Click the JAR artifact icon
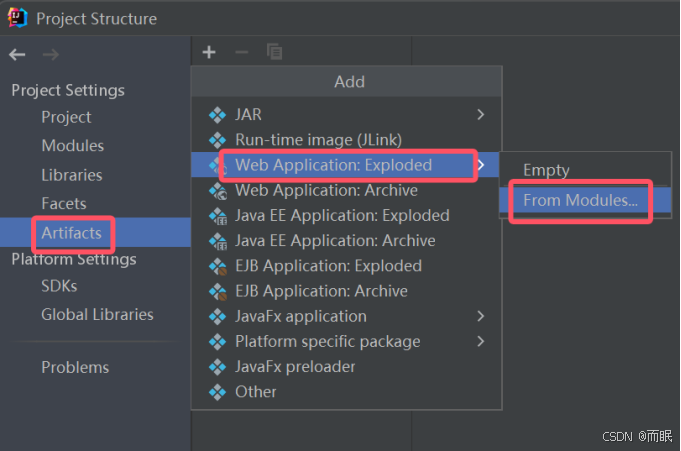The image size is (681, 451). (217, 115)
